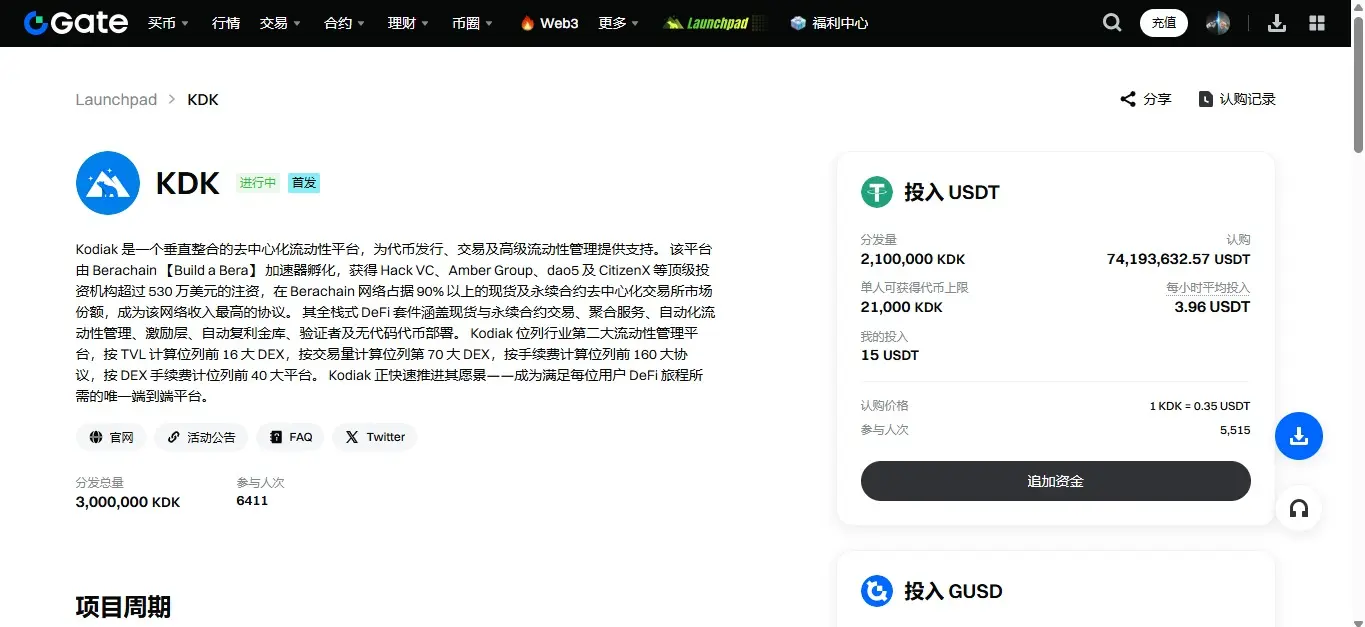
Task: Expand the 理财 dropdown menu
Action: (409, 22)
